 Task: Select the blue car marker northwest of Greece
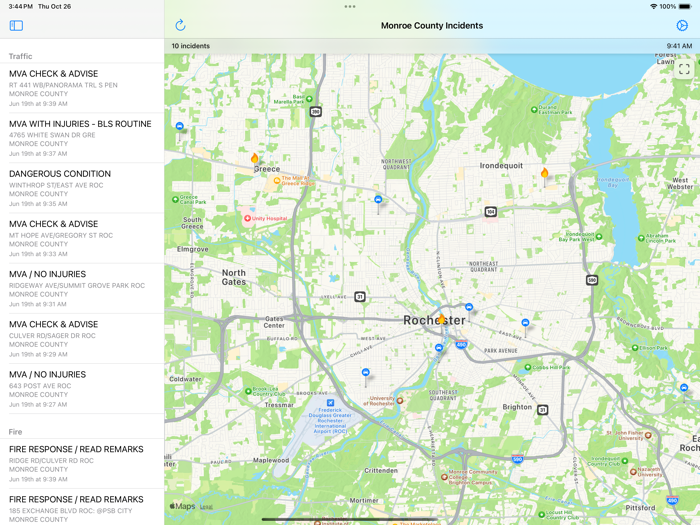pos(179,126)
